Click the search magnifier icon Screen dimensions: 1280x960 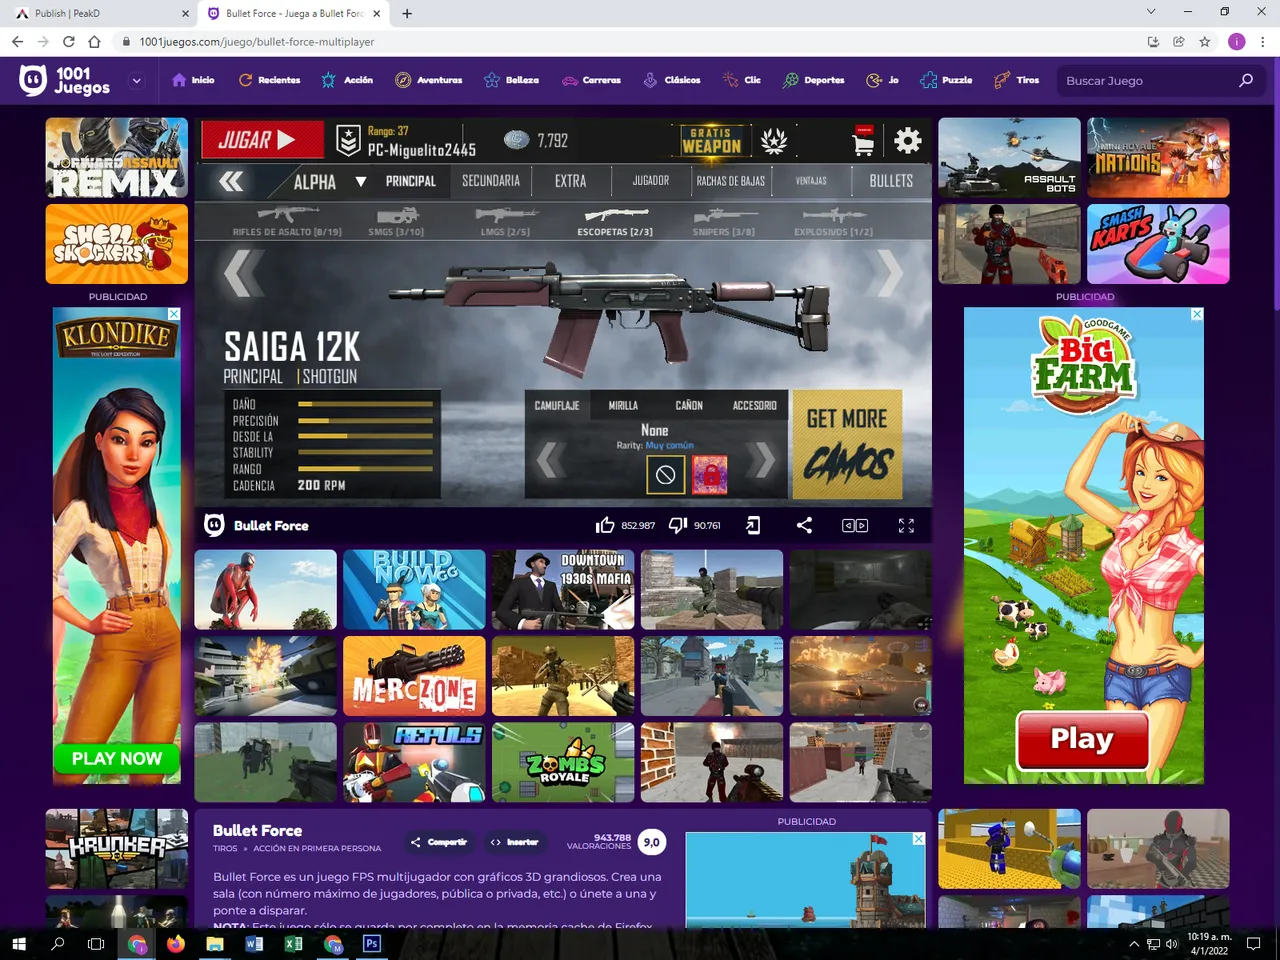(x=1246, y=80)
